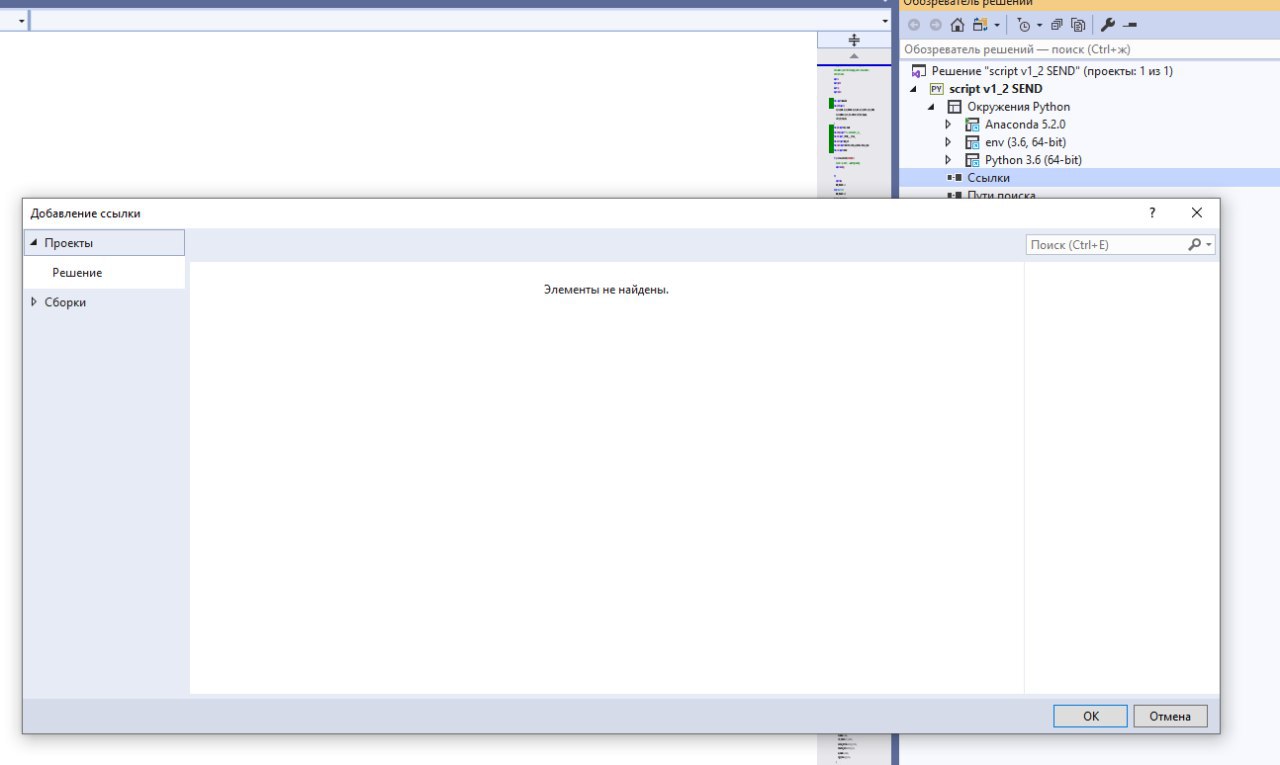Select the 'Сборки' category label
The height and width of the screenshot is (765, 1280).
coord(65,302)
